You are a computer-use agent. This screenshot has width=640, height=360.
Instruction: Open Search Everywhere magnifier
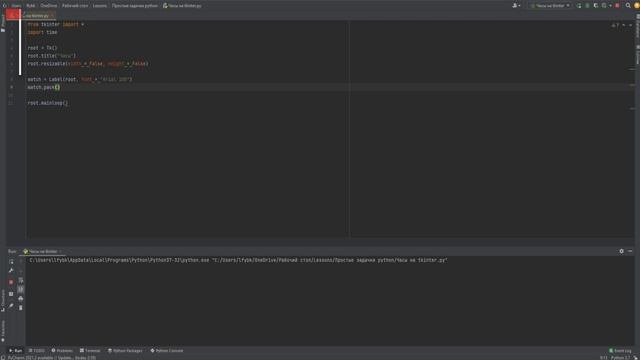628,6
